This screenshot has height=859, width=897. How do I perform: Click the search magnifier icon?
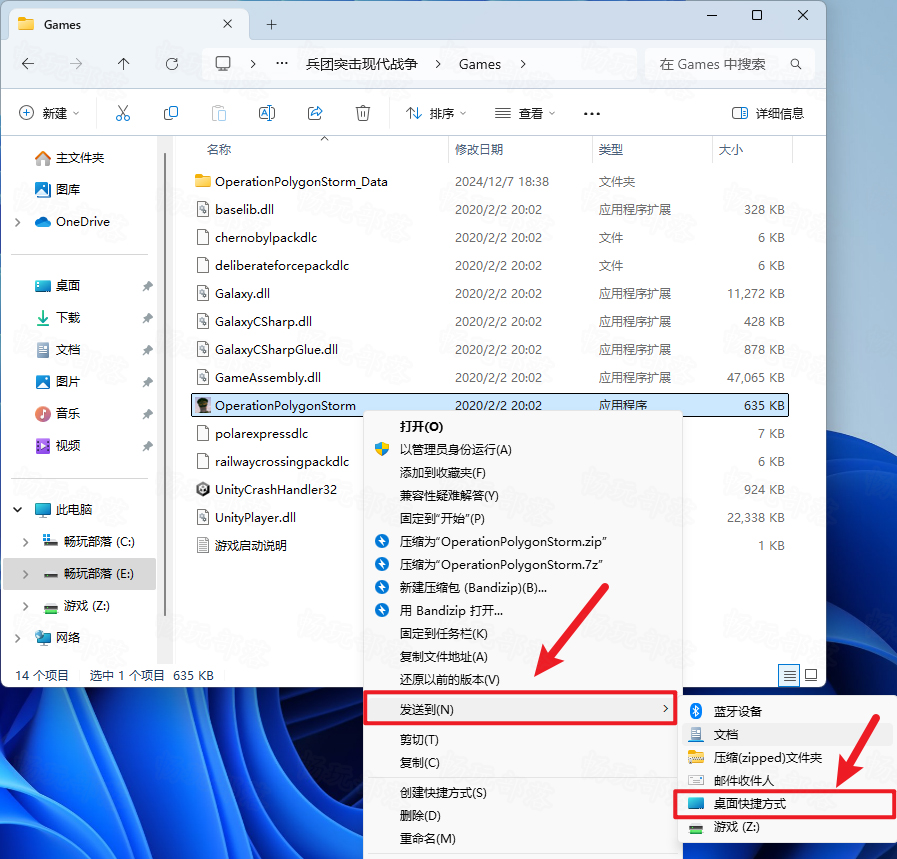pos(795,64)
